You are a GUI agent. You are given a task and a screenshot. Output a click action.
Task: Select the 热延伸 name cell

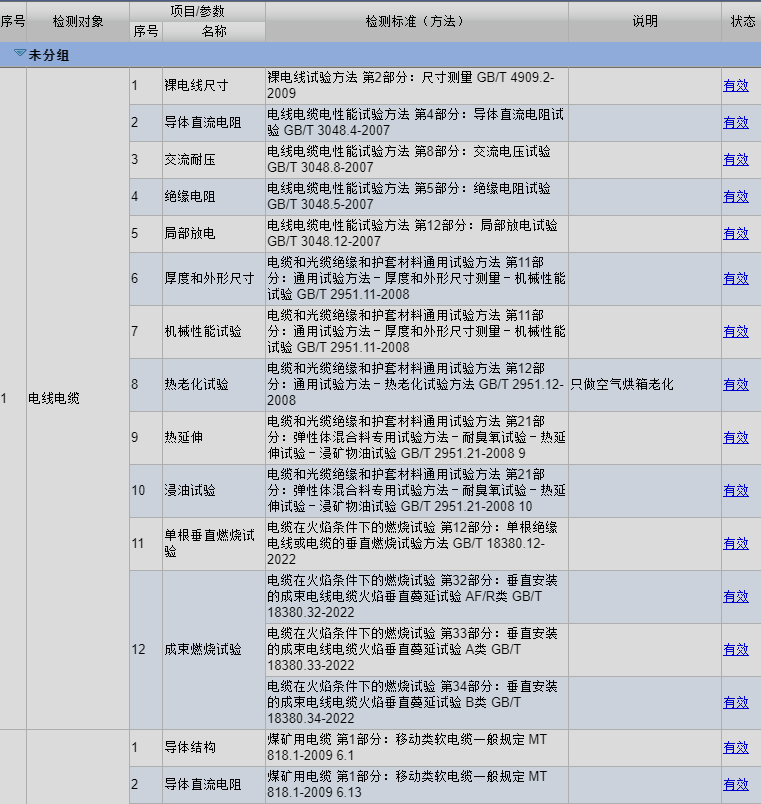point(214,437)
